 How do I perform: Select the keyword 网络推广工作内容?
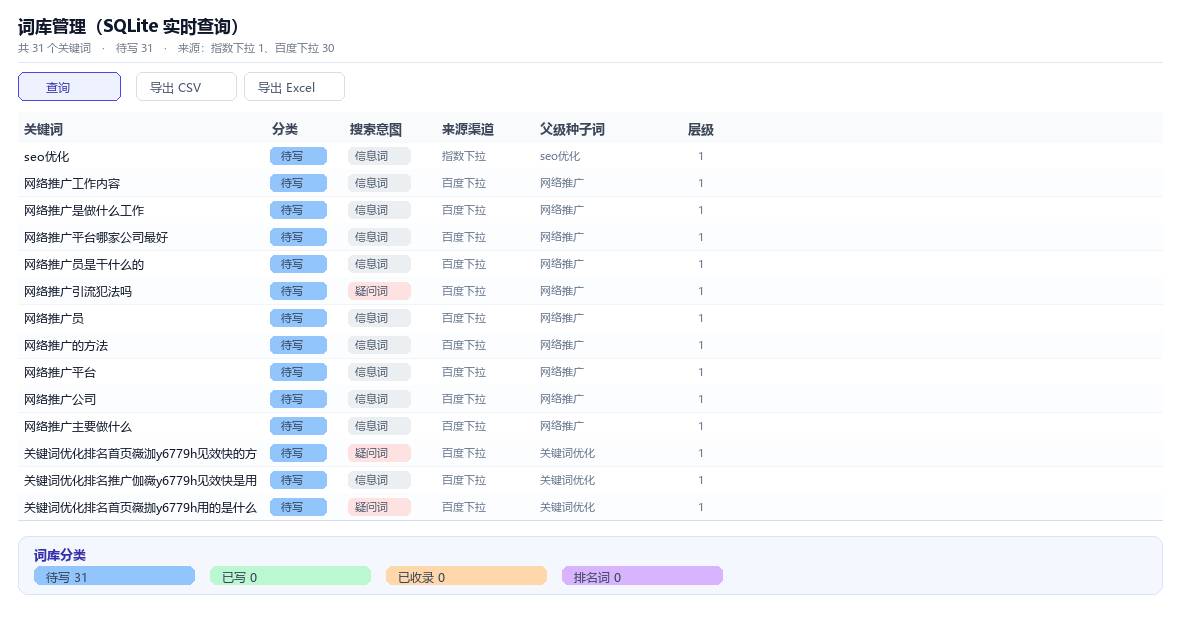(x=72, y=184)
